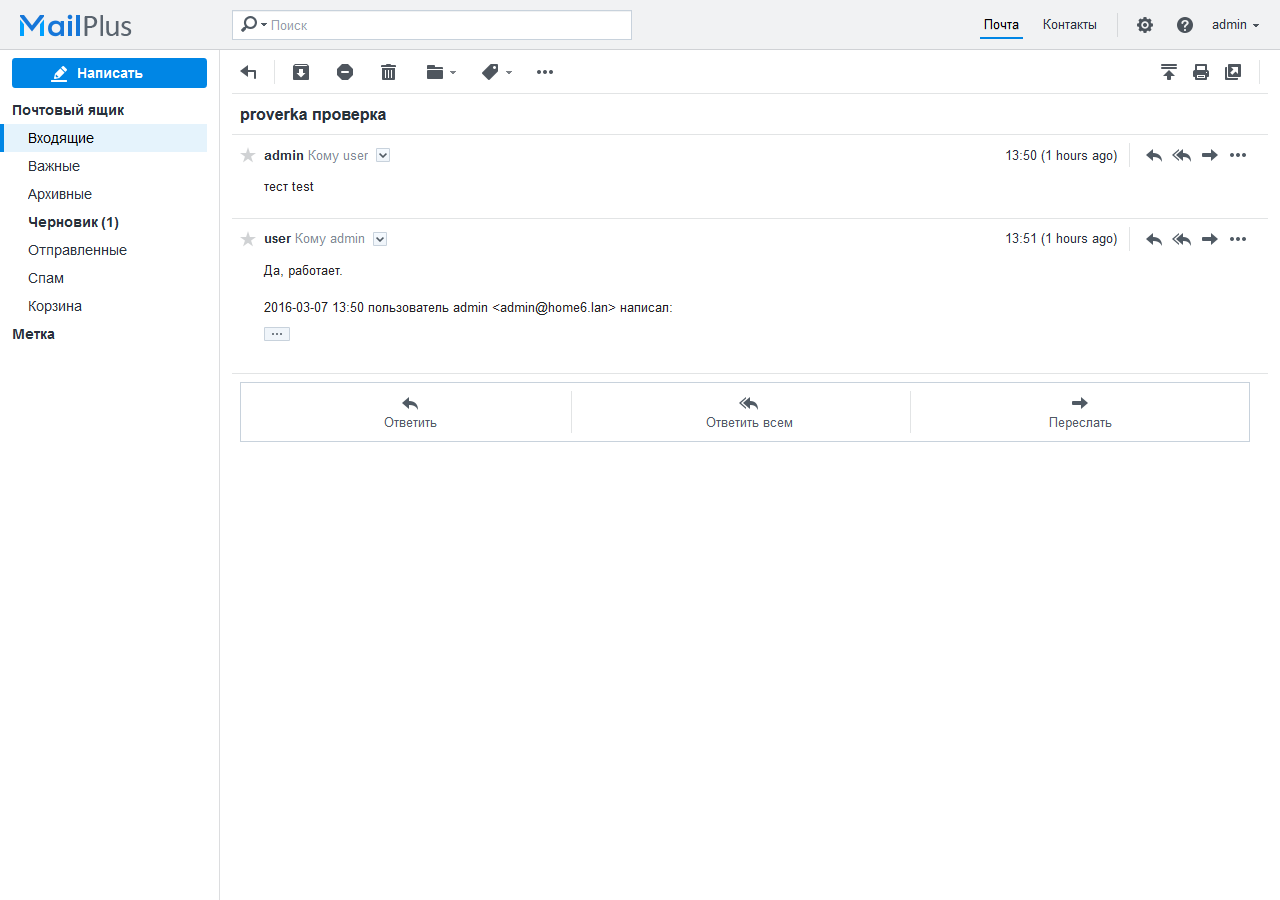Open toolbar more actions ellipsis

point(545,72)
